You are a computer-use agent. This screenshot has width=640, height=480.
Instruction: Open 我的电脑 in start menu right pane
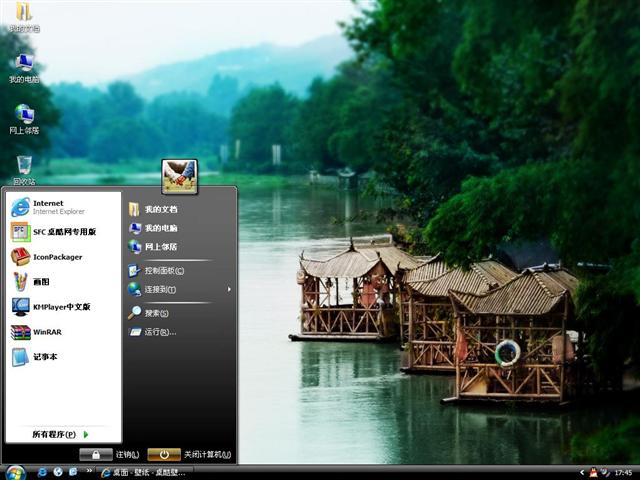[180, 228]
